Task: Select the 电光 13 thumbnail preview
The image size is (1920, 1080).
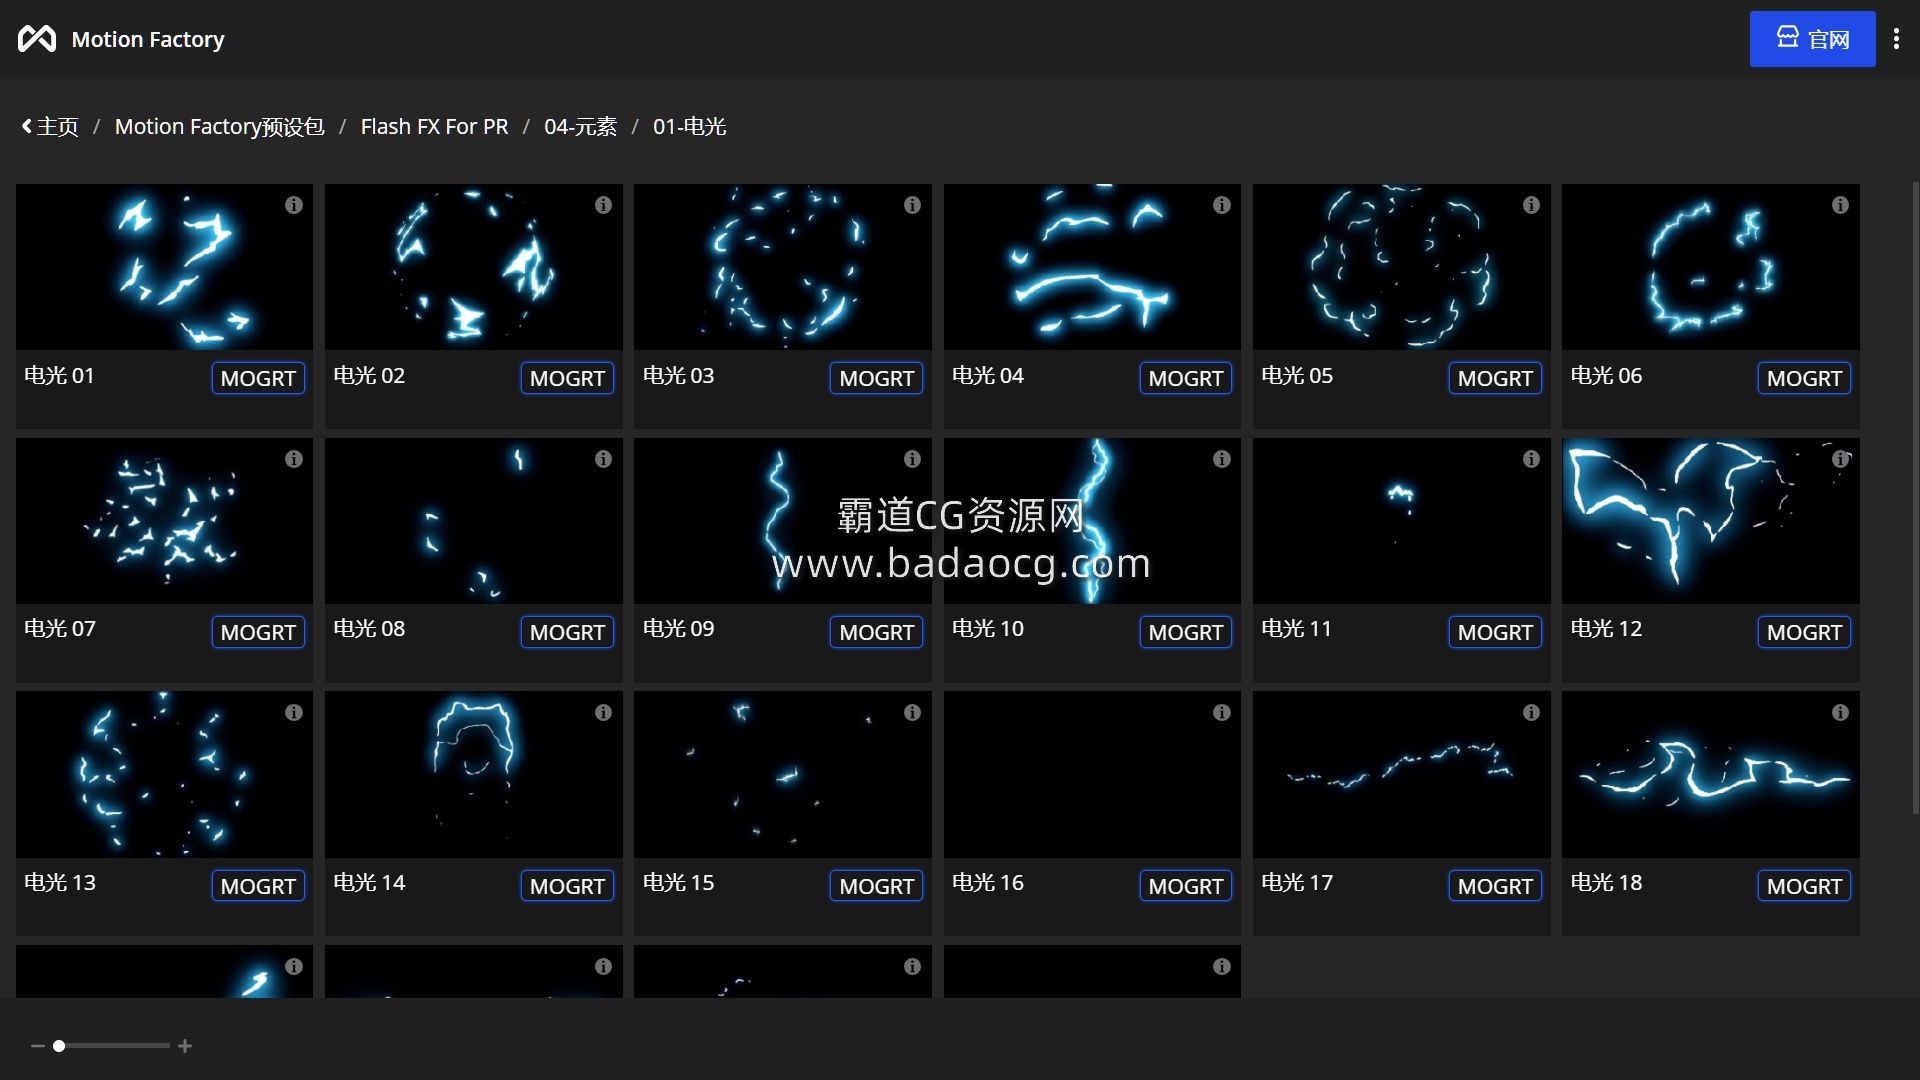Action: [x=164, y=775]
